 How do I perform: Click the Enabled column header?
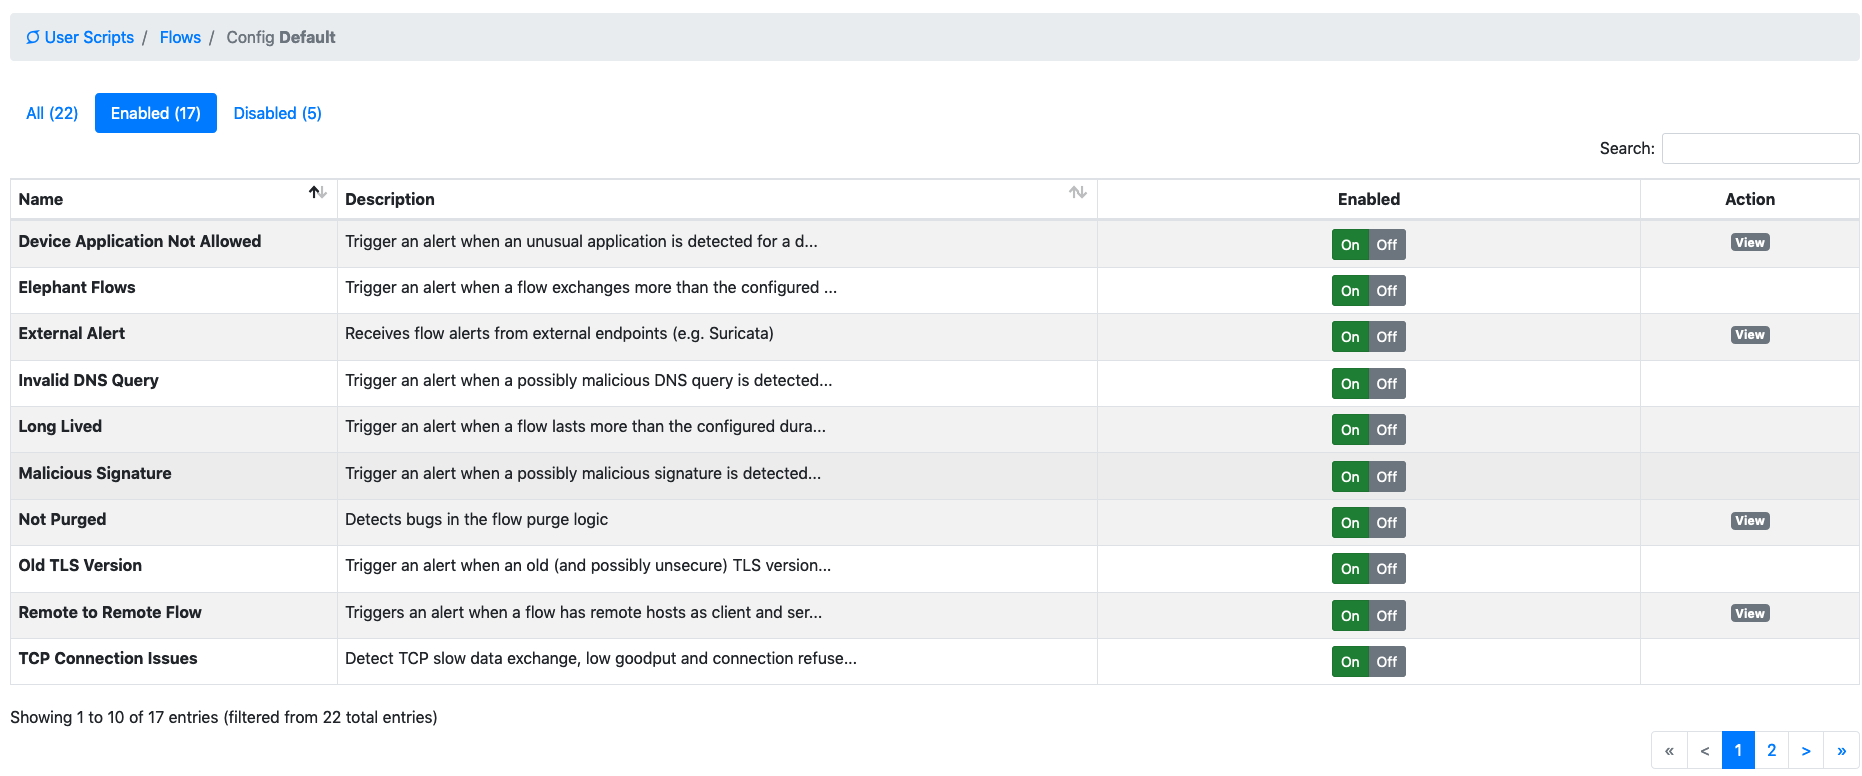[x=1369, y=199]
